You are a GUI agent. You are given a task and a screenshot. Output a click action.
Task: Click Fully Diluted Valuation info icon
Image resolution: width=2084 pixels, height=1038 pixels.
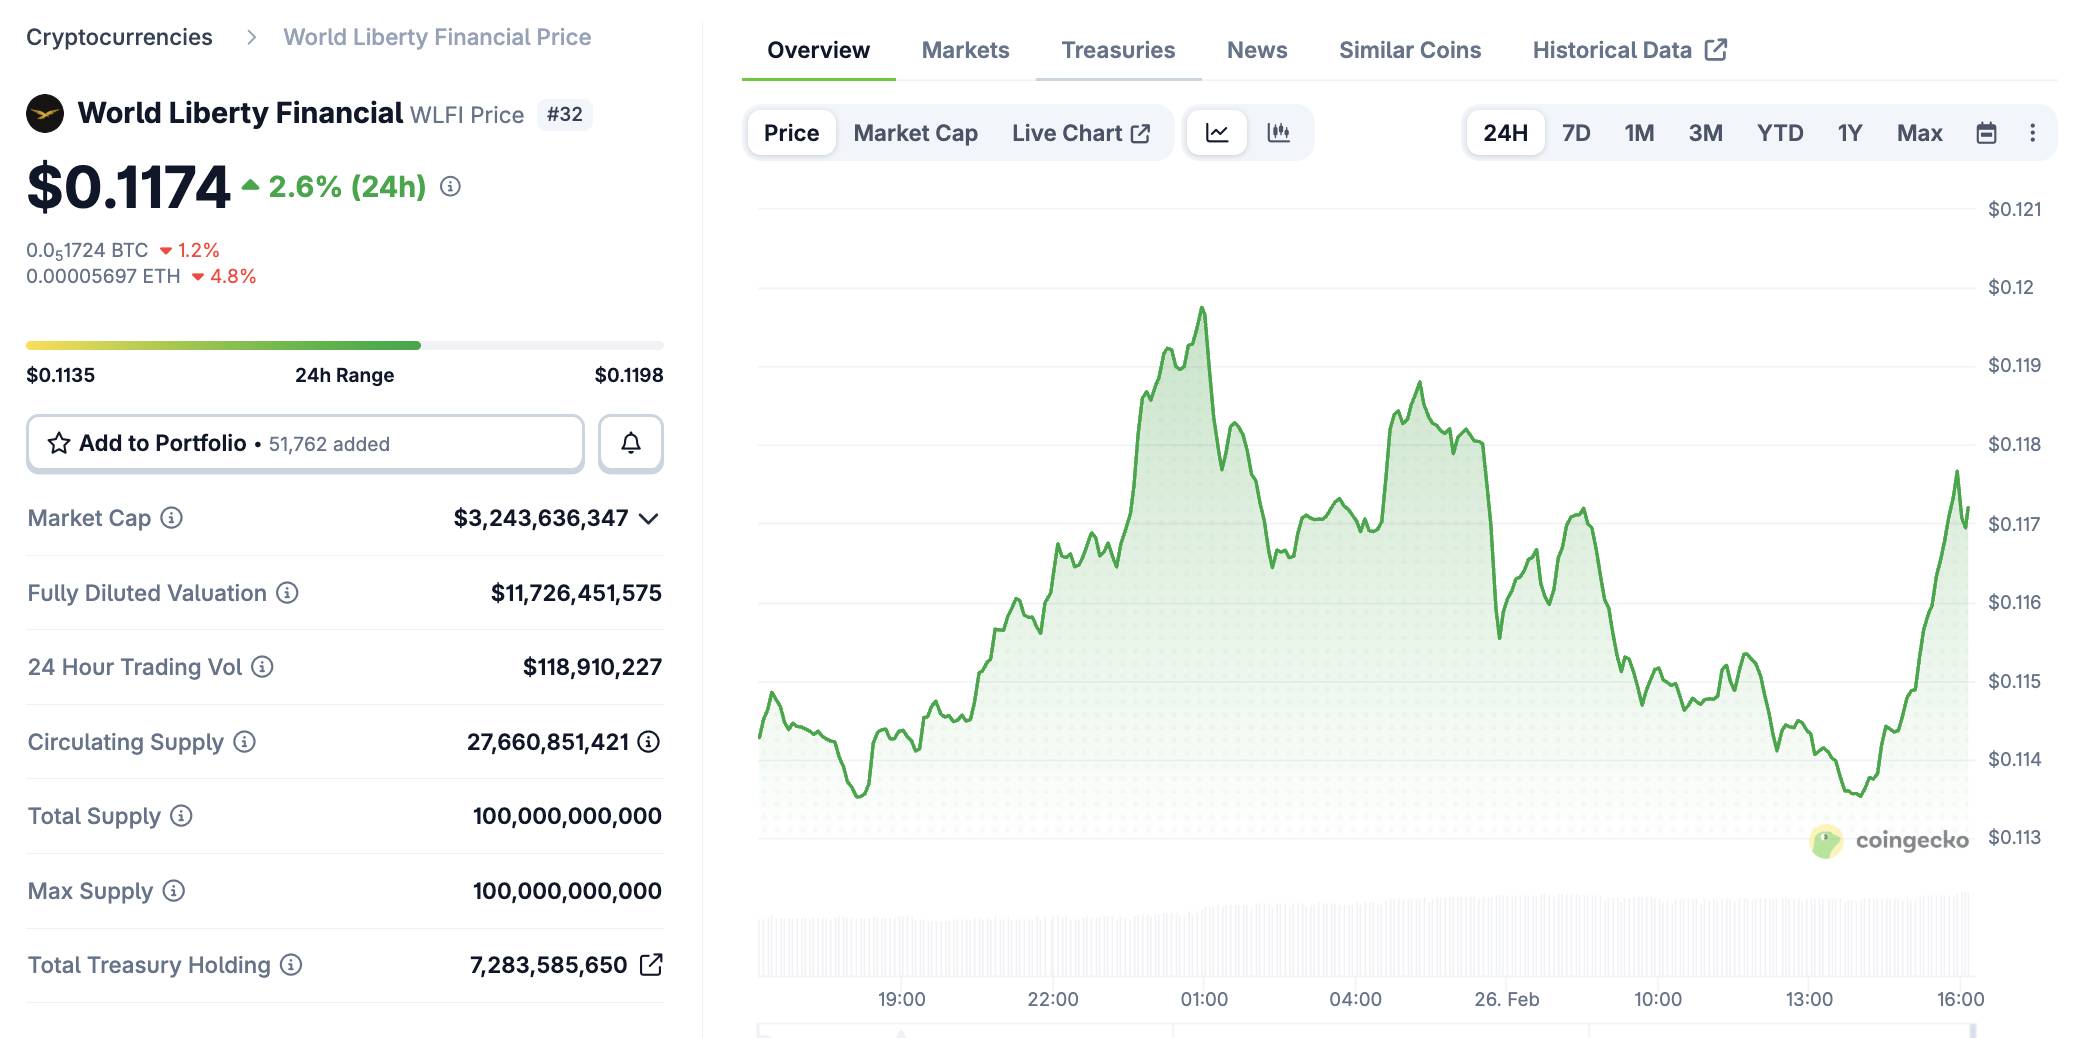pos(287,593)
